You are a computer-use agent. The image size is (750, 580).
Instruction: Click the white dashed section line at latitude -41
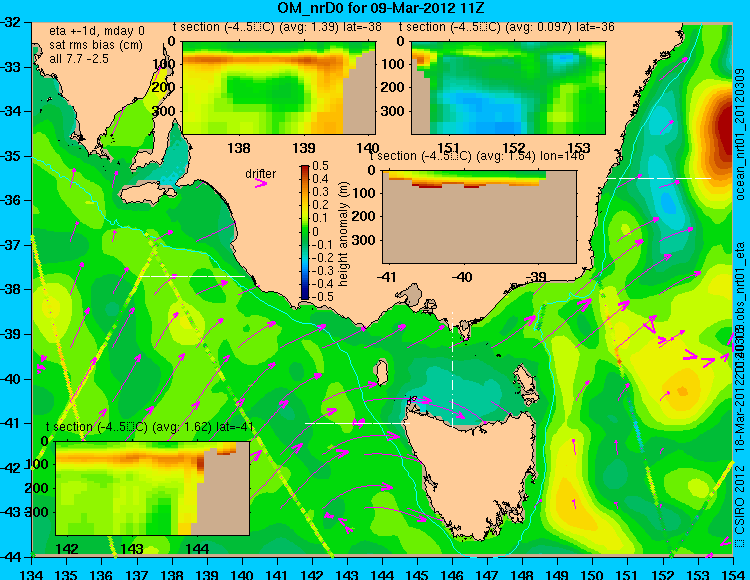(x=358, y=423)
